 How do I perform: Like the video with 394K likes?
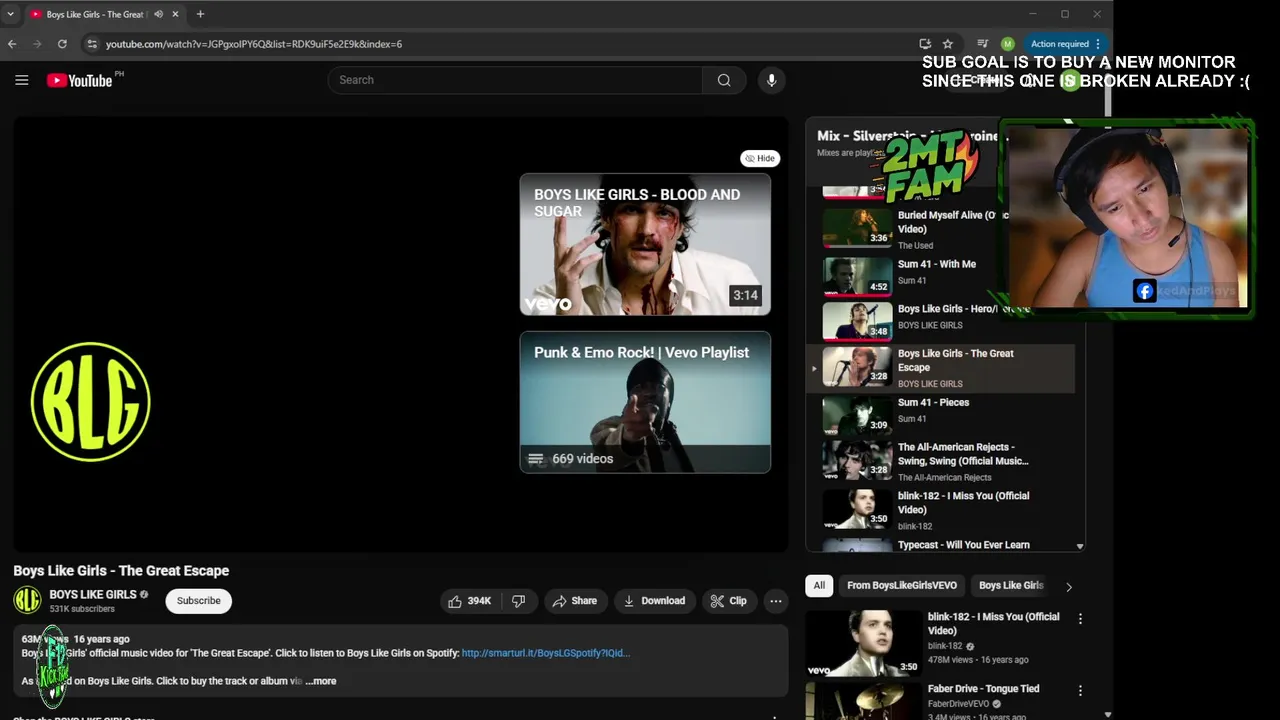click(x=469, y=601)
